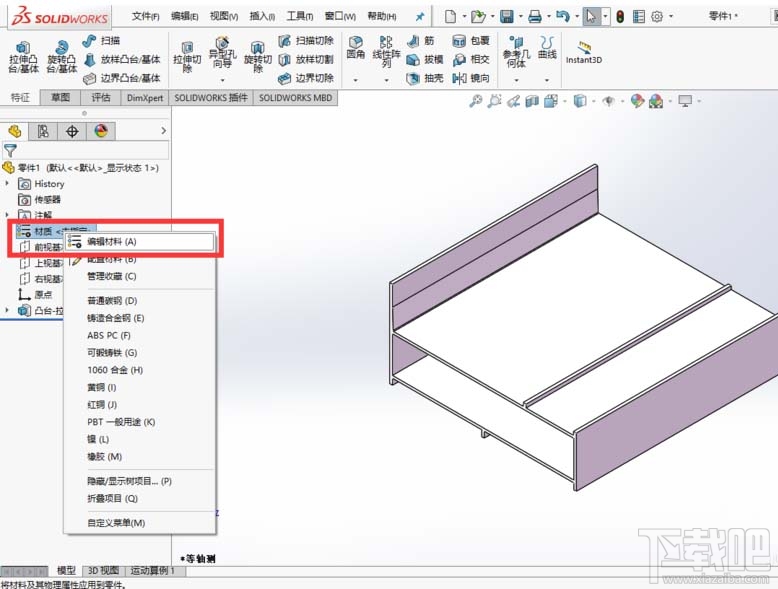Image resolution: width=778 pixels, height=589 pixels.
Task: Select the Lofted Cut (放样切割) tool
Action: [x=306, y=60]
